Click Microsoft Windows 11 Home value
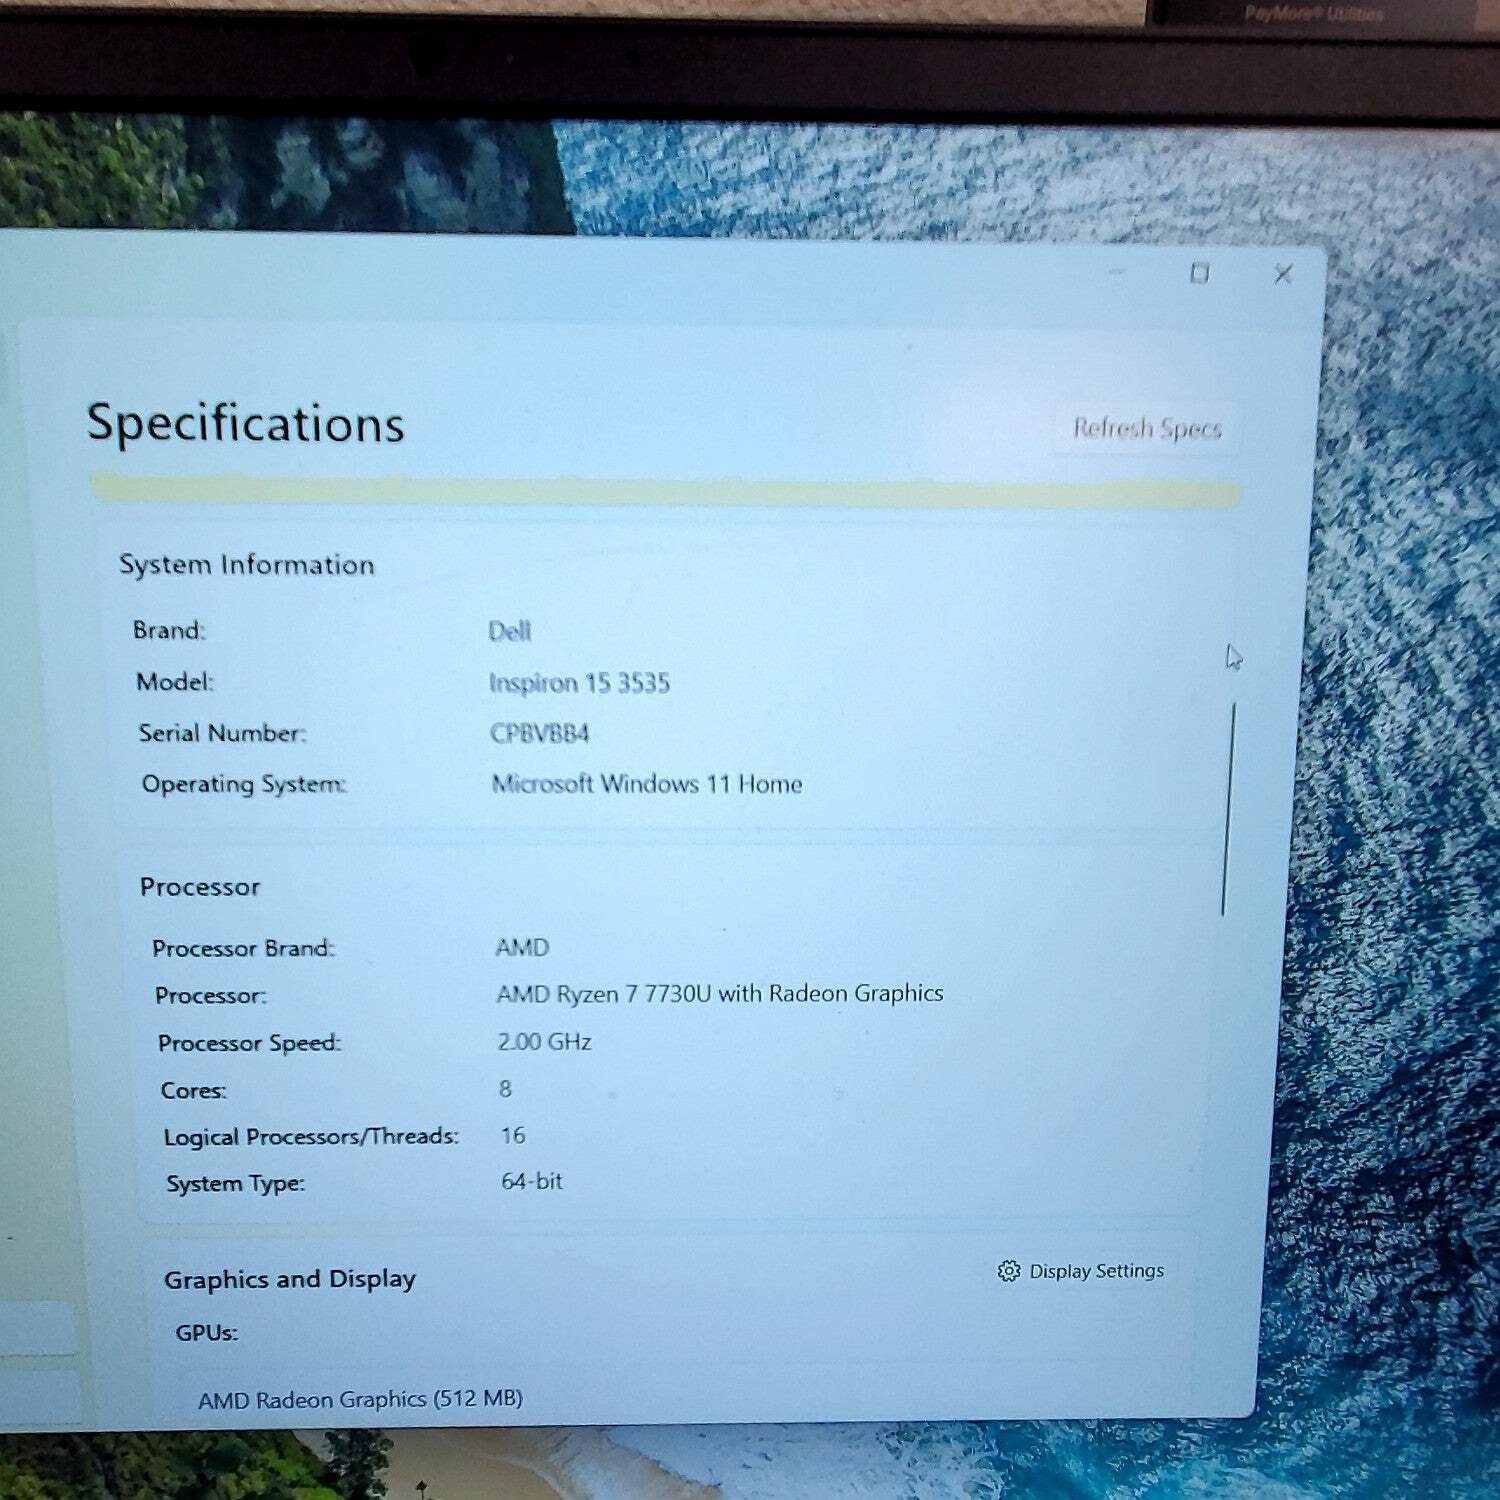The width and height of the screenshot is (1500, 1500). tap(647, 784)
